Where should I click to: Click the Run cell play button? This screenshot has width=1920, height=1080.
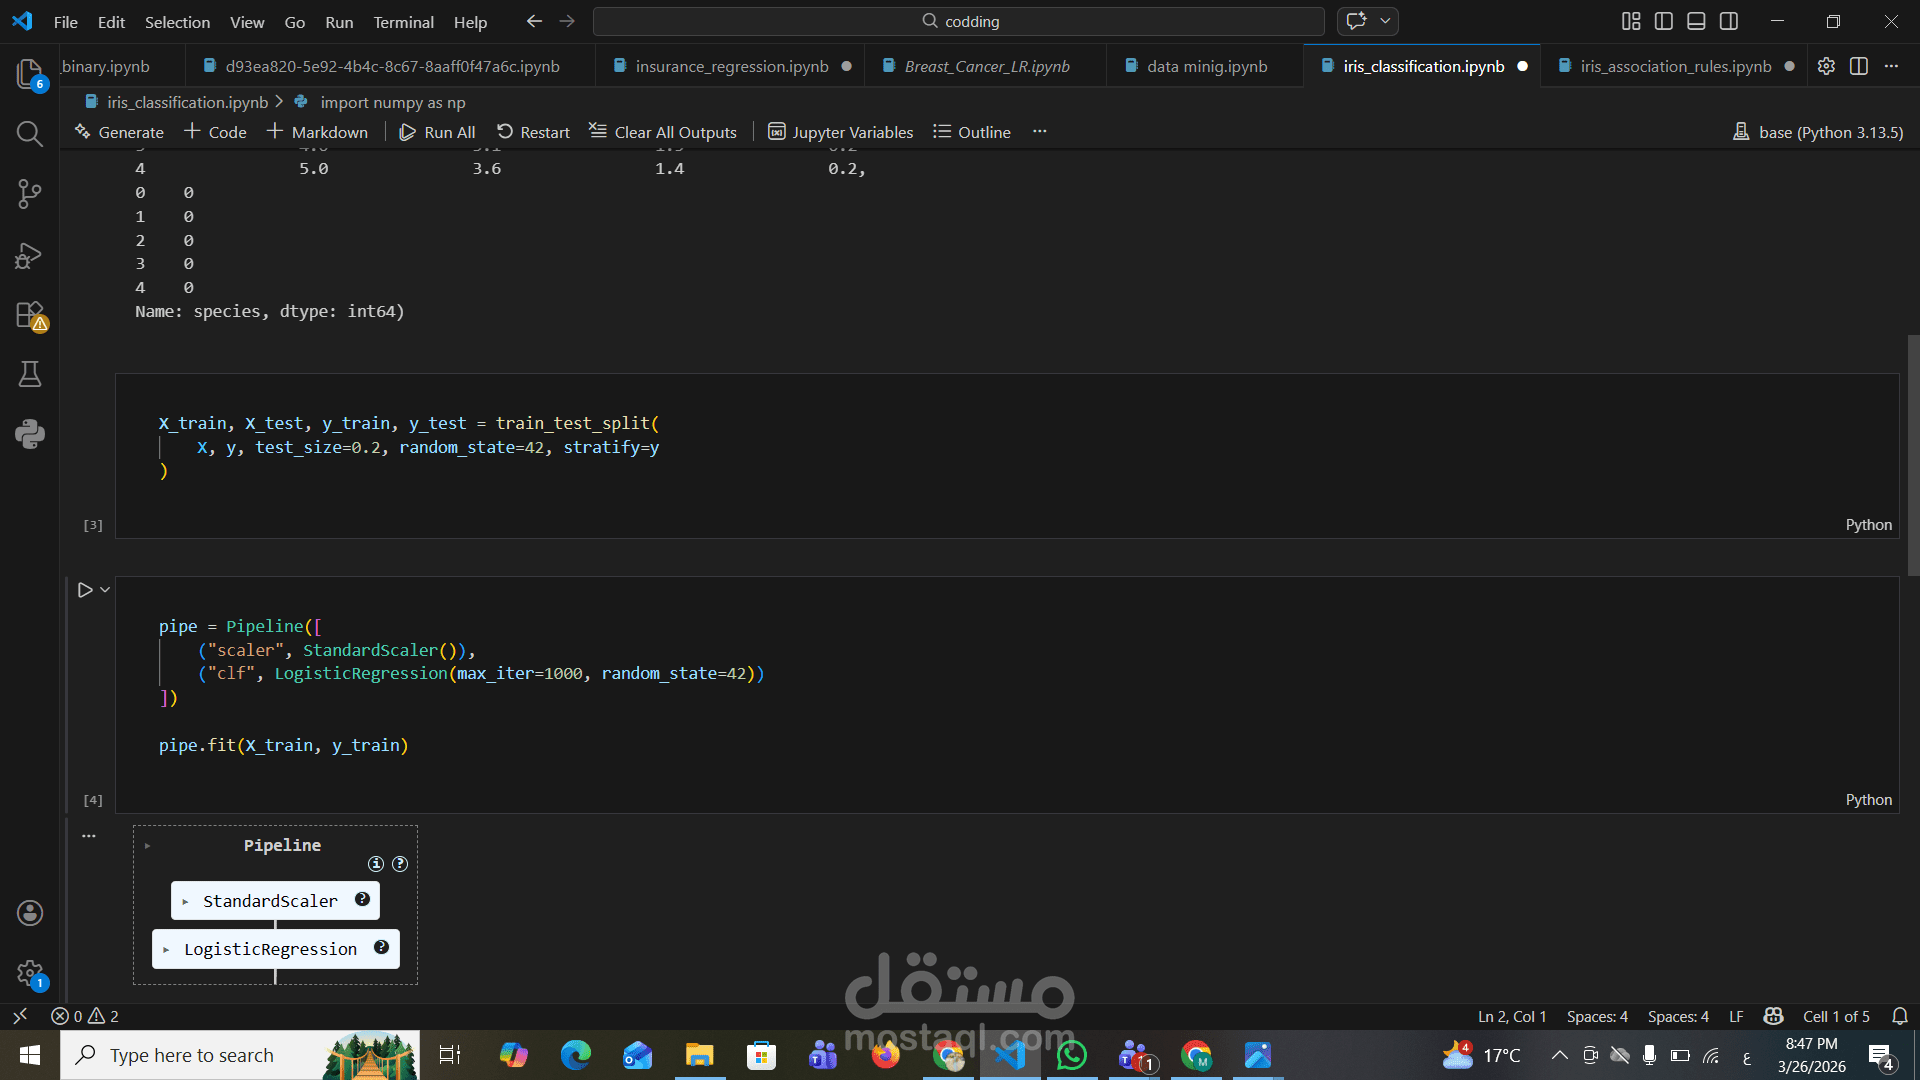click(x=85, y=590)
